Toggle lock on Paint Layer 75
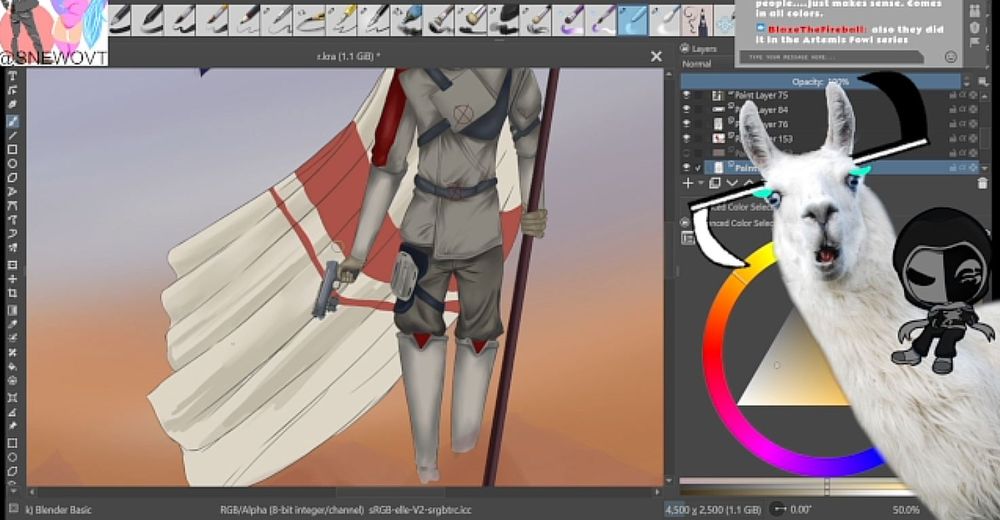The width and height of the screenshot is (1000, 520). pyautogui.click(x=952, y=95)
